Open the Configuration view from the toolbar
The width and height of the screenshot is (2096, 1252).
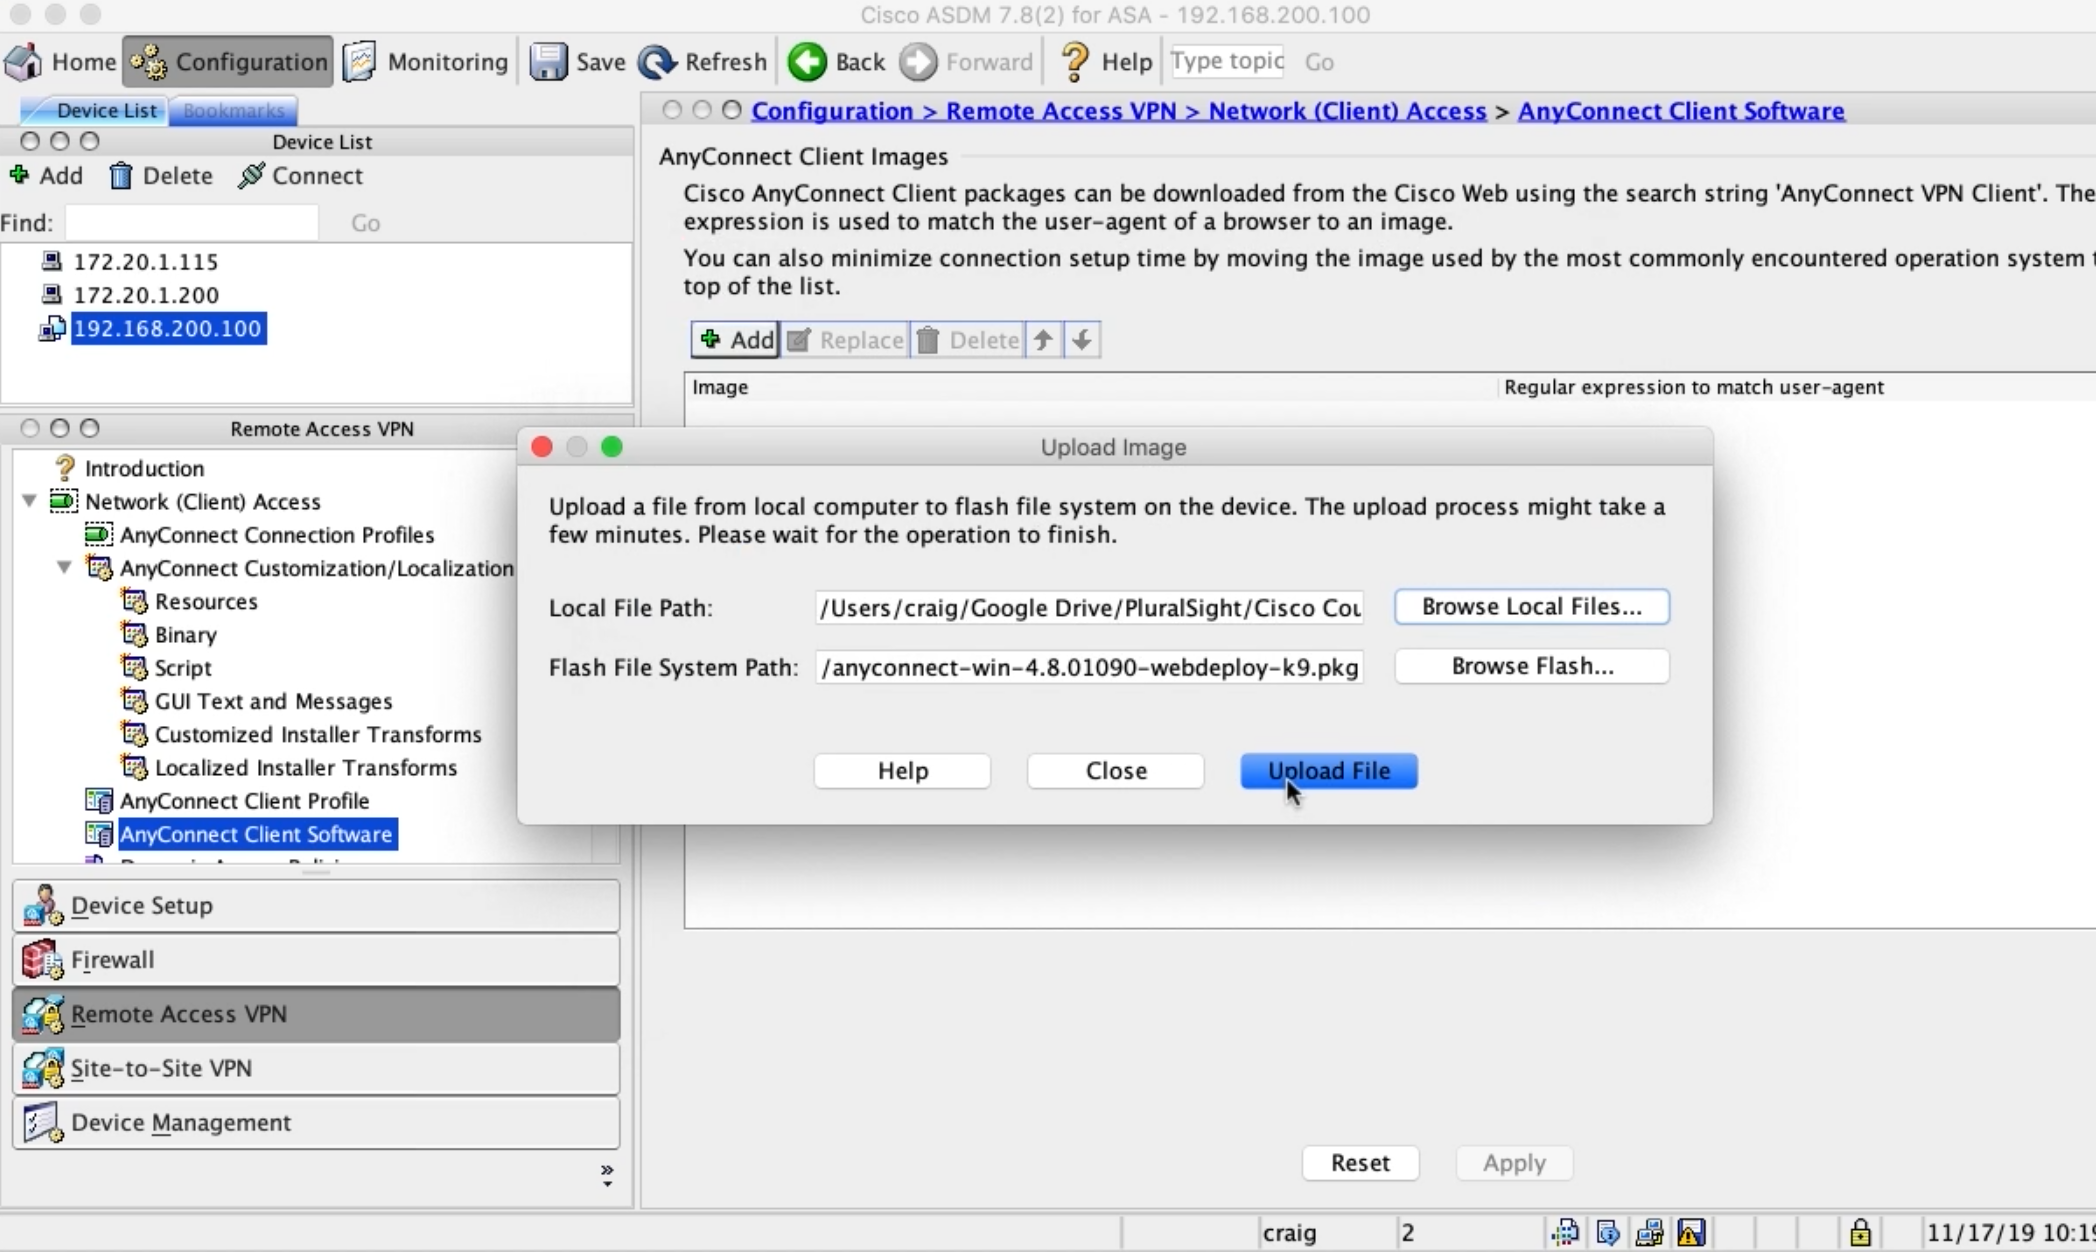click(228, 62)
